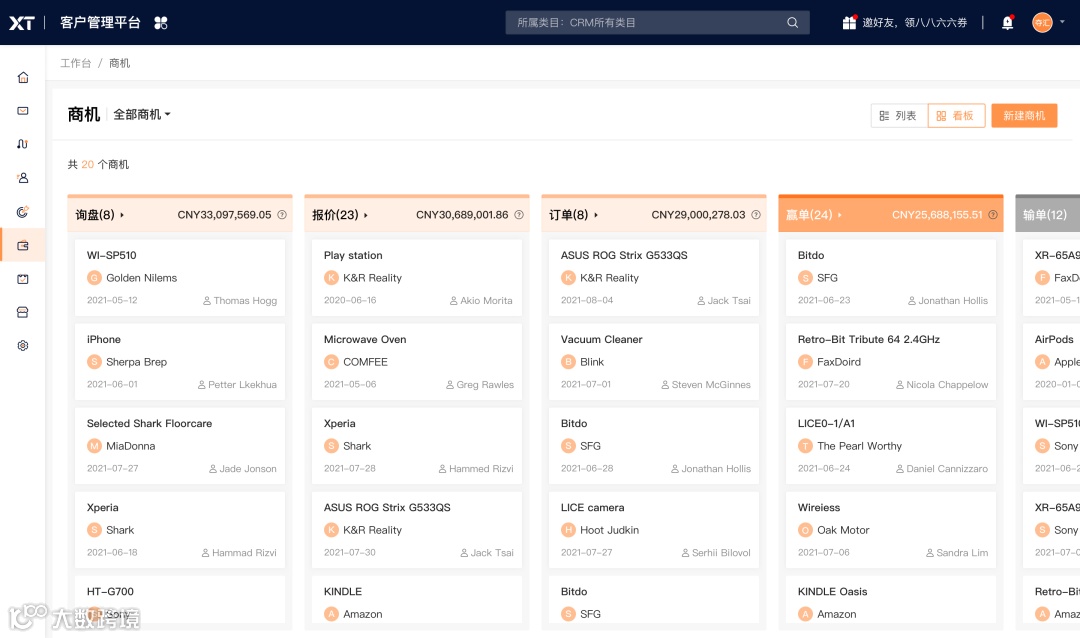
Task: Open the route/leads icon in the sidebar
Action: point(23,144)
